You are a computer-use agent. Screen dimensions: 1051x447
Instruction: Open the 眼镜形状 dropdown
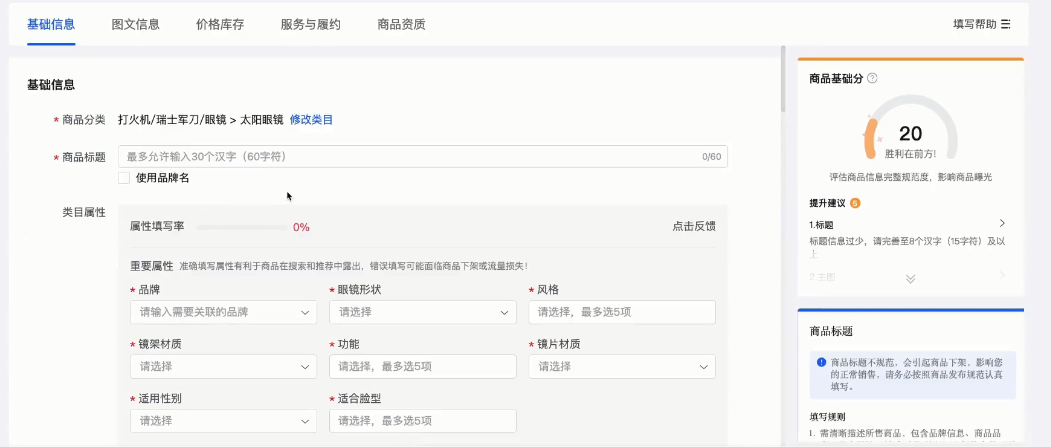point(423,312)
